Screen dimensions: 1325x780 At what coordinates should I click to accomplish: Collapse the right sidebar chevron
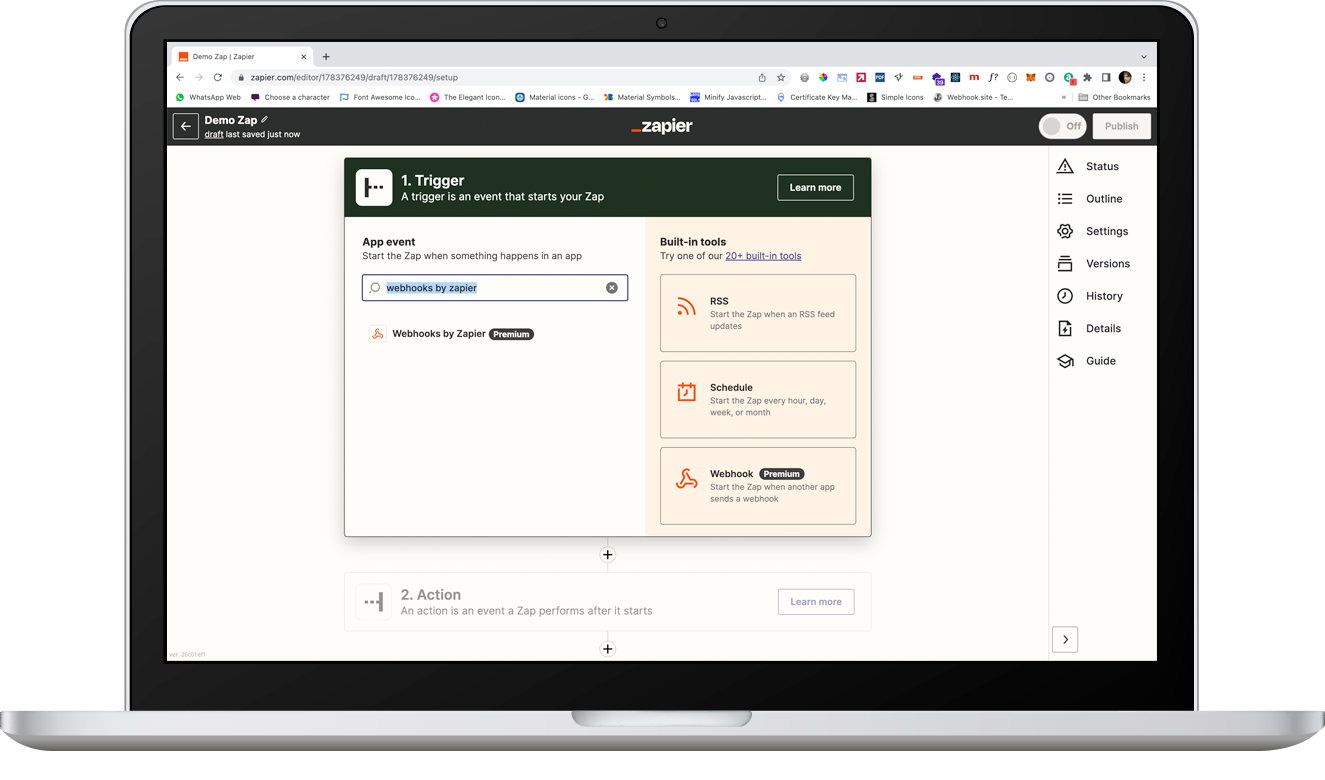[1065, 640]
